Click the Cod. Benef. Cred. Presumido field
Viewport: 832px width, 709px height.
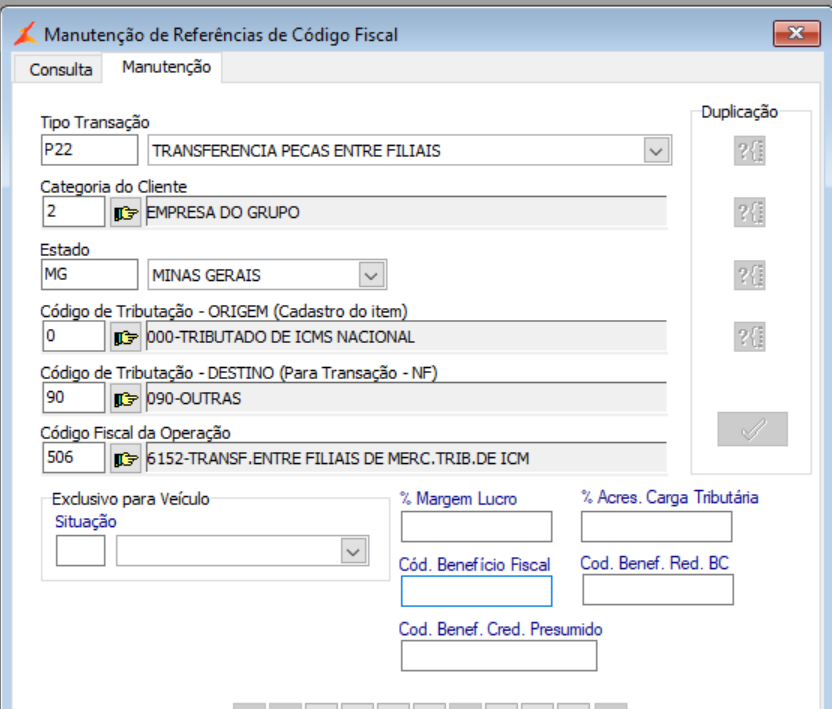499,655
